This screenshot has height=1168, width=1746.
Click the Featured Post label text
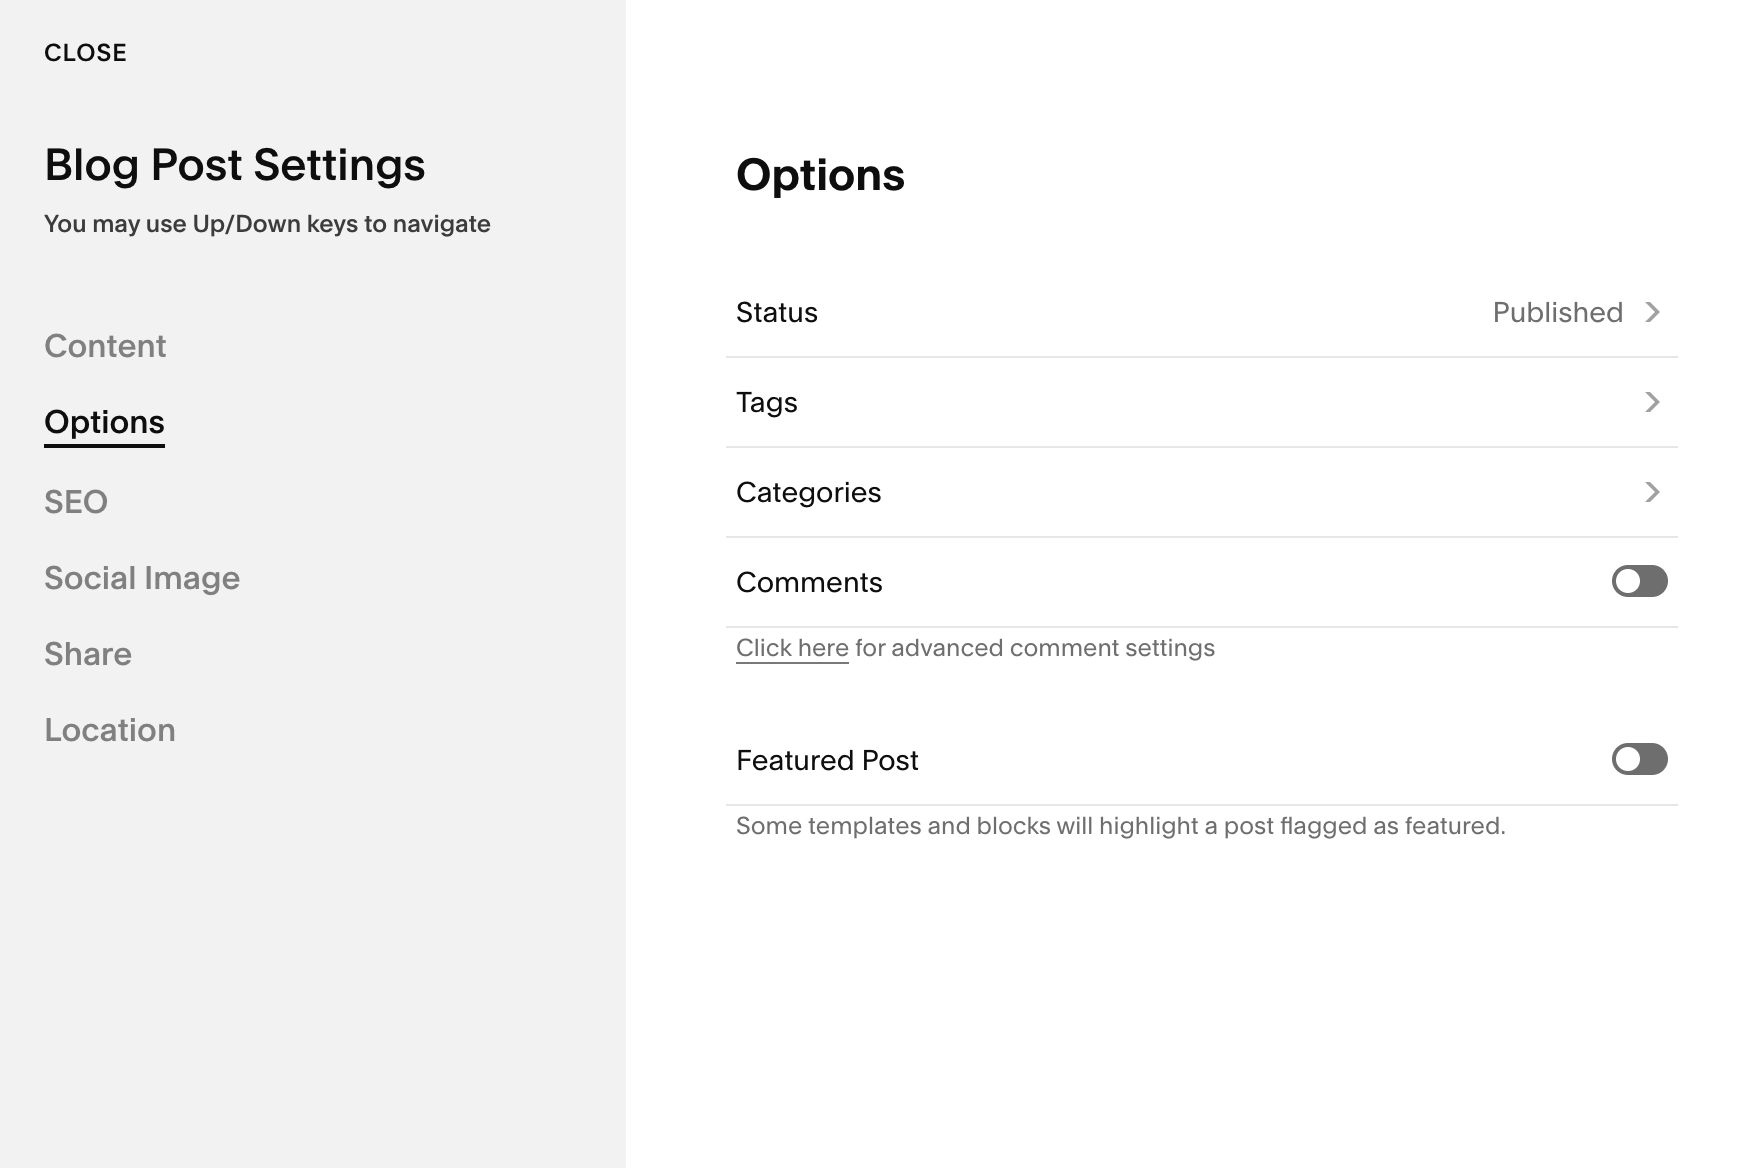point(827,760)
